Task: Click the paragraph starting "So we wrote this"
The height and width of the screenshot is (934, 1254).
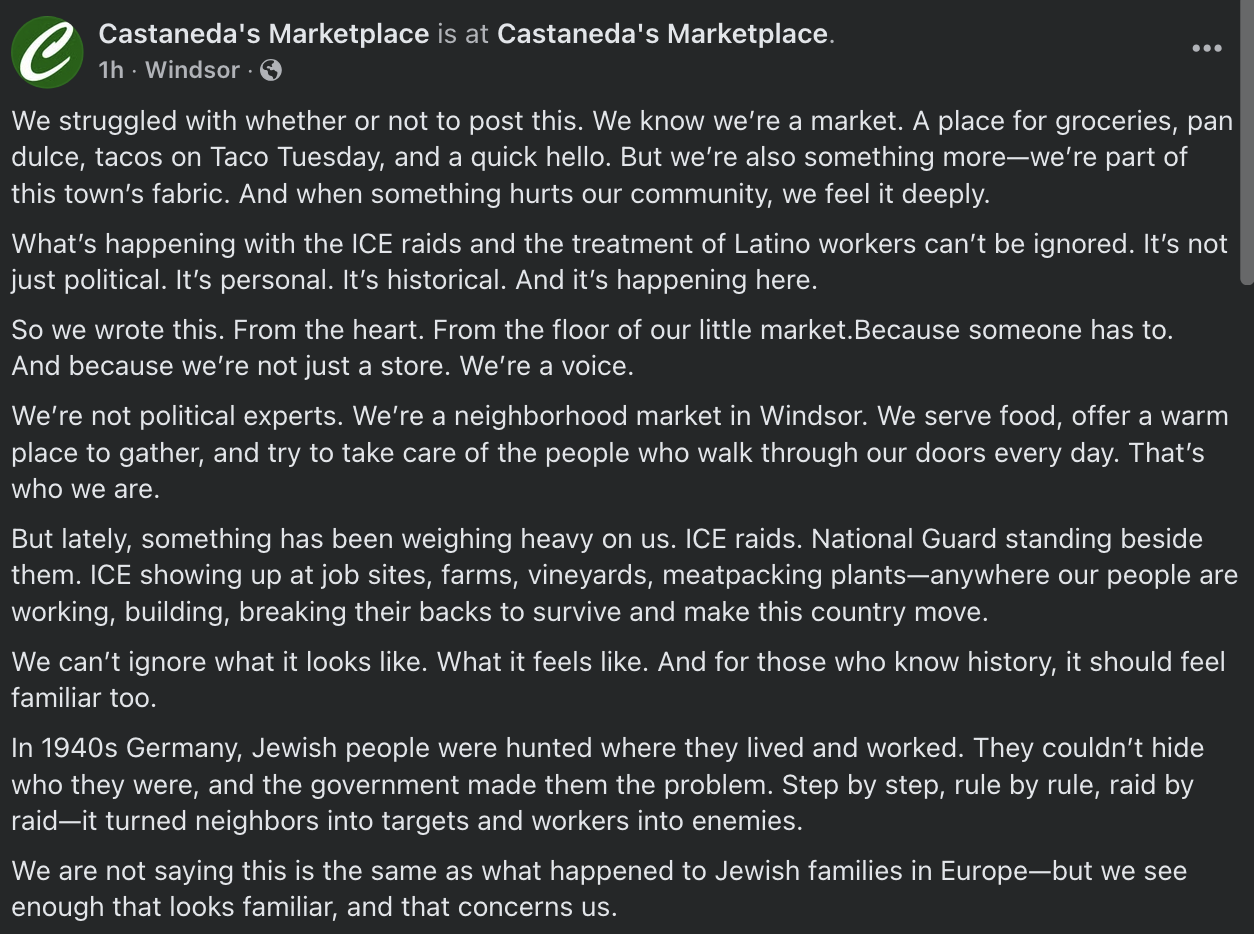Action: click(x=592, y=348)
